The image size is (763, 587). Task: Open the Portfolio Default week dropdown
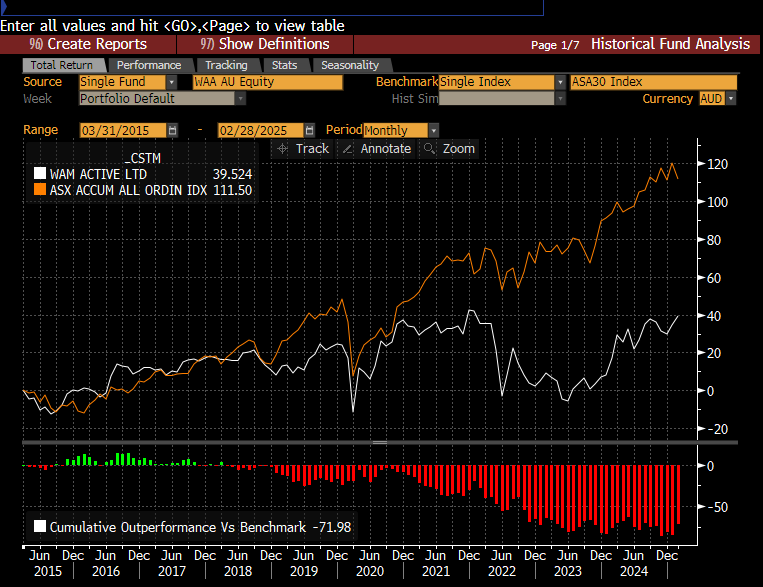tap(240, 99)
